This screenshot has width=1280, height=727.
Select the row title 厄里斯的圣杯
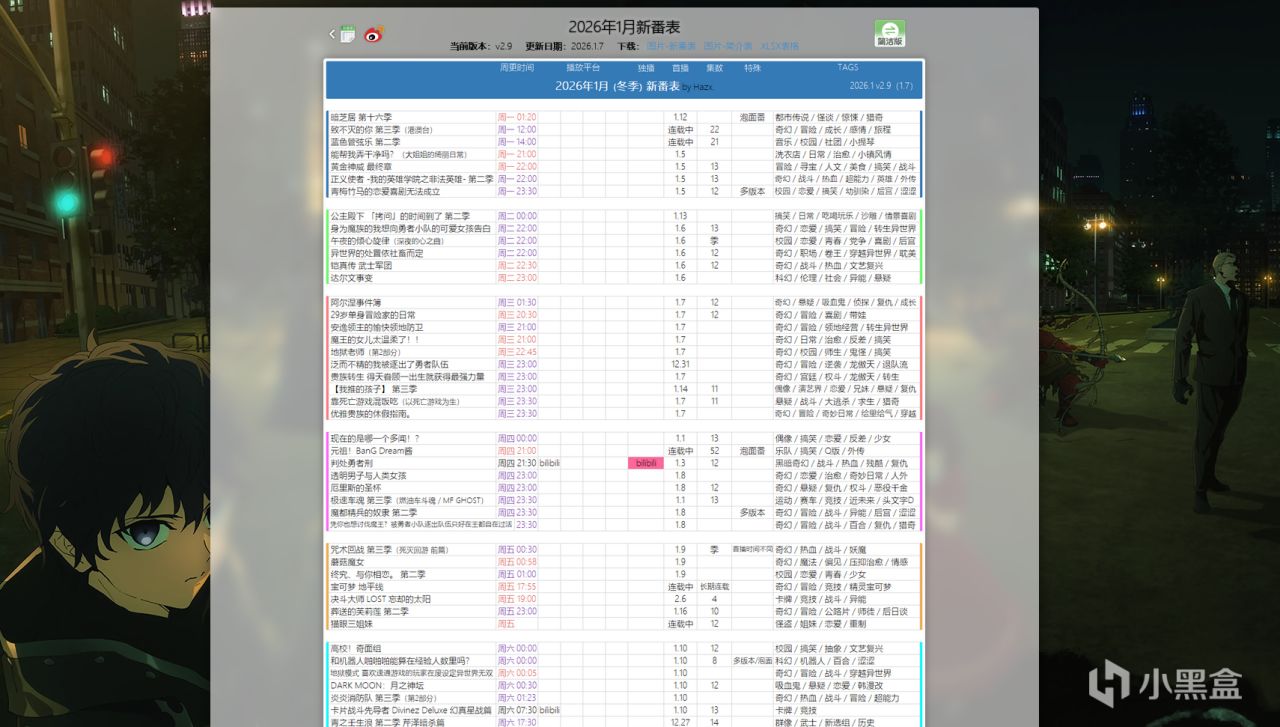pyautogui.click(x=356, y=488)
